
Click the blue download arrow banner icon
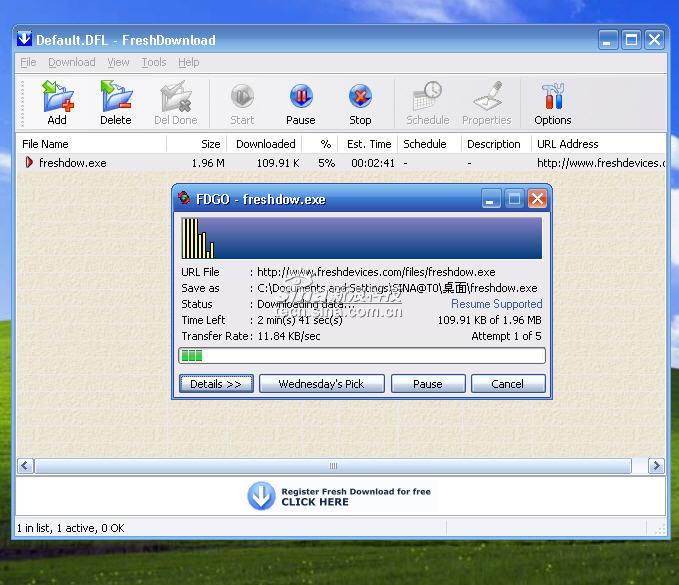261,496
